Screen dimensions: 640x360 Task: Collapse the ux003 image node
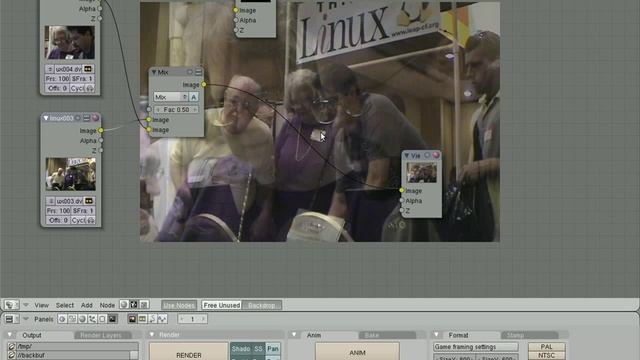(46, 118)
